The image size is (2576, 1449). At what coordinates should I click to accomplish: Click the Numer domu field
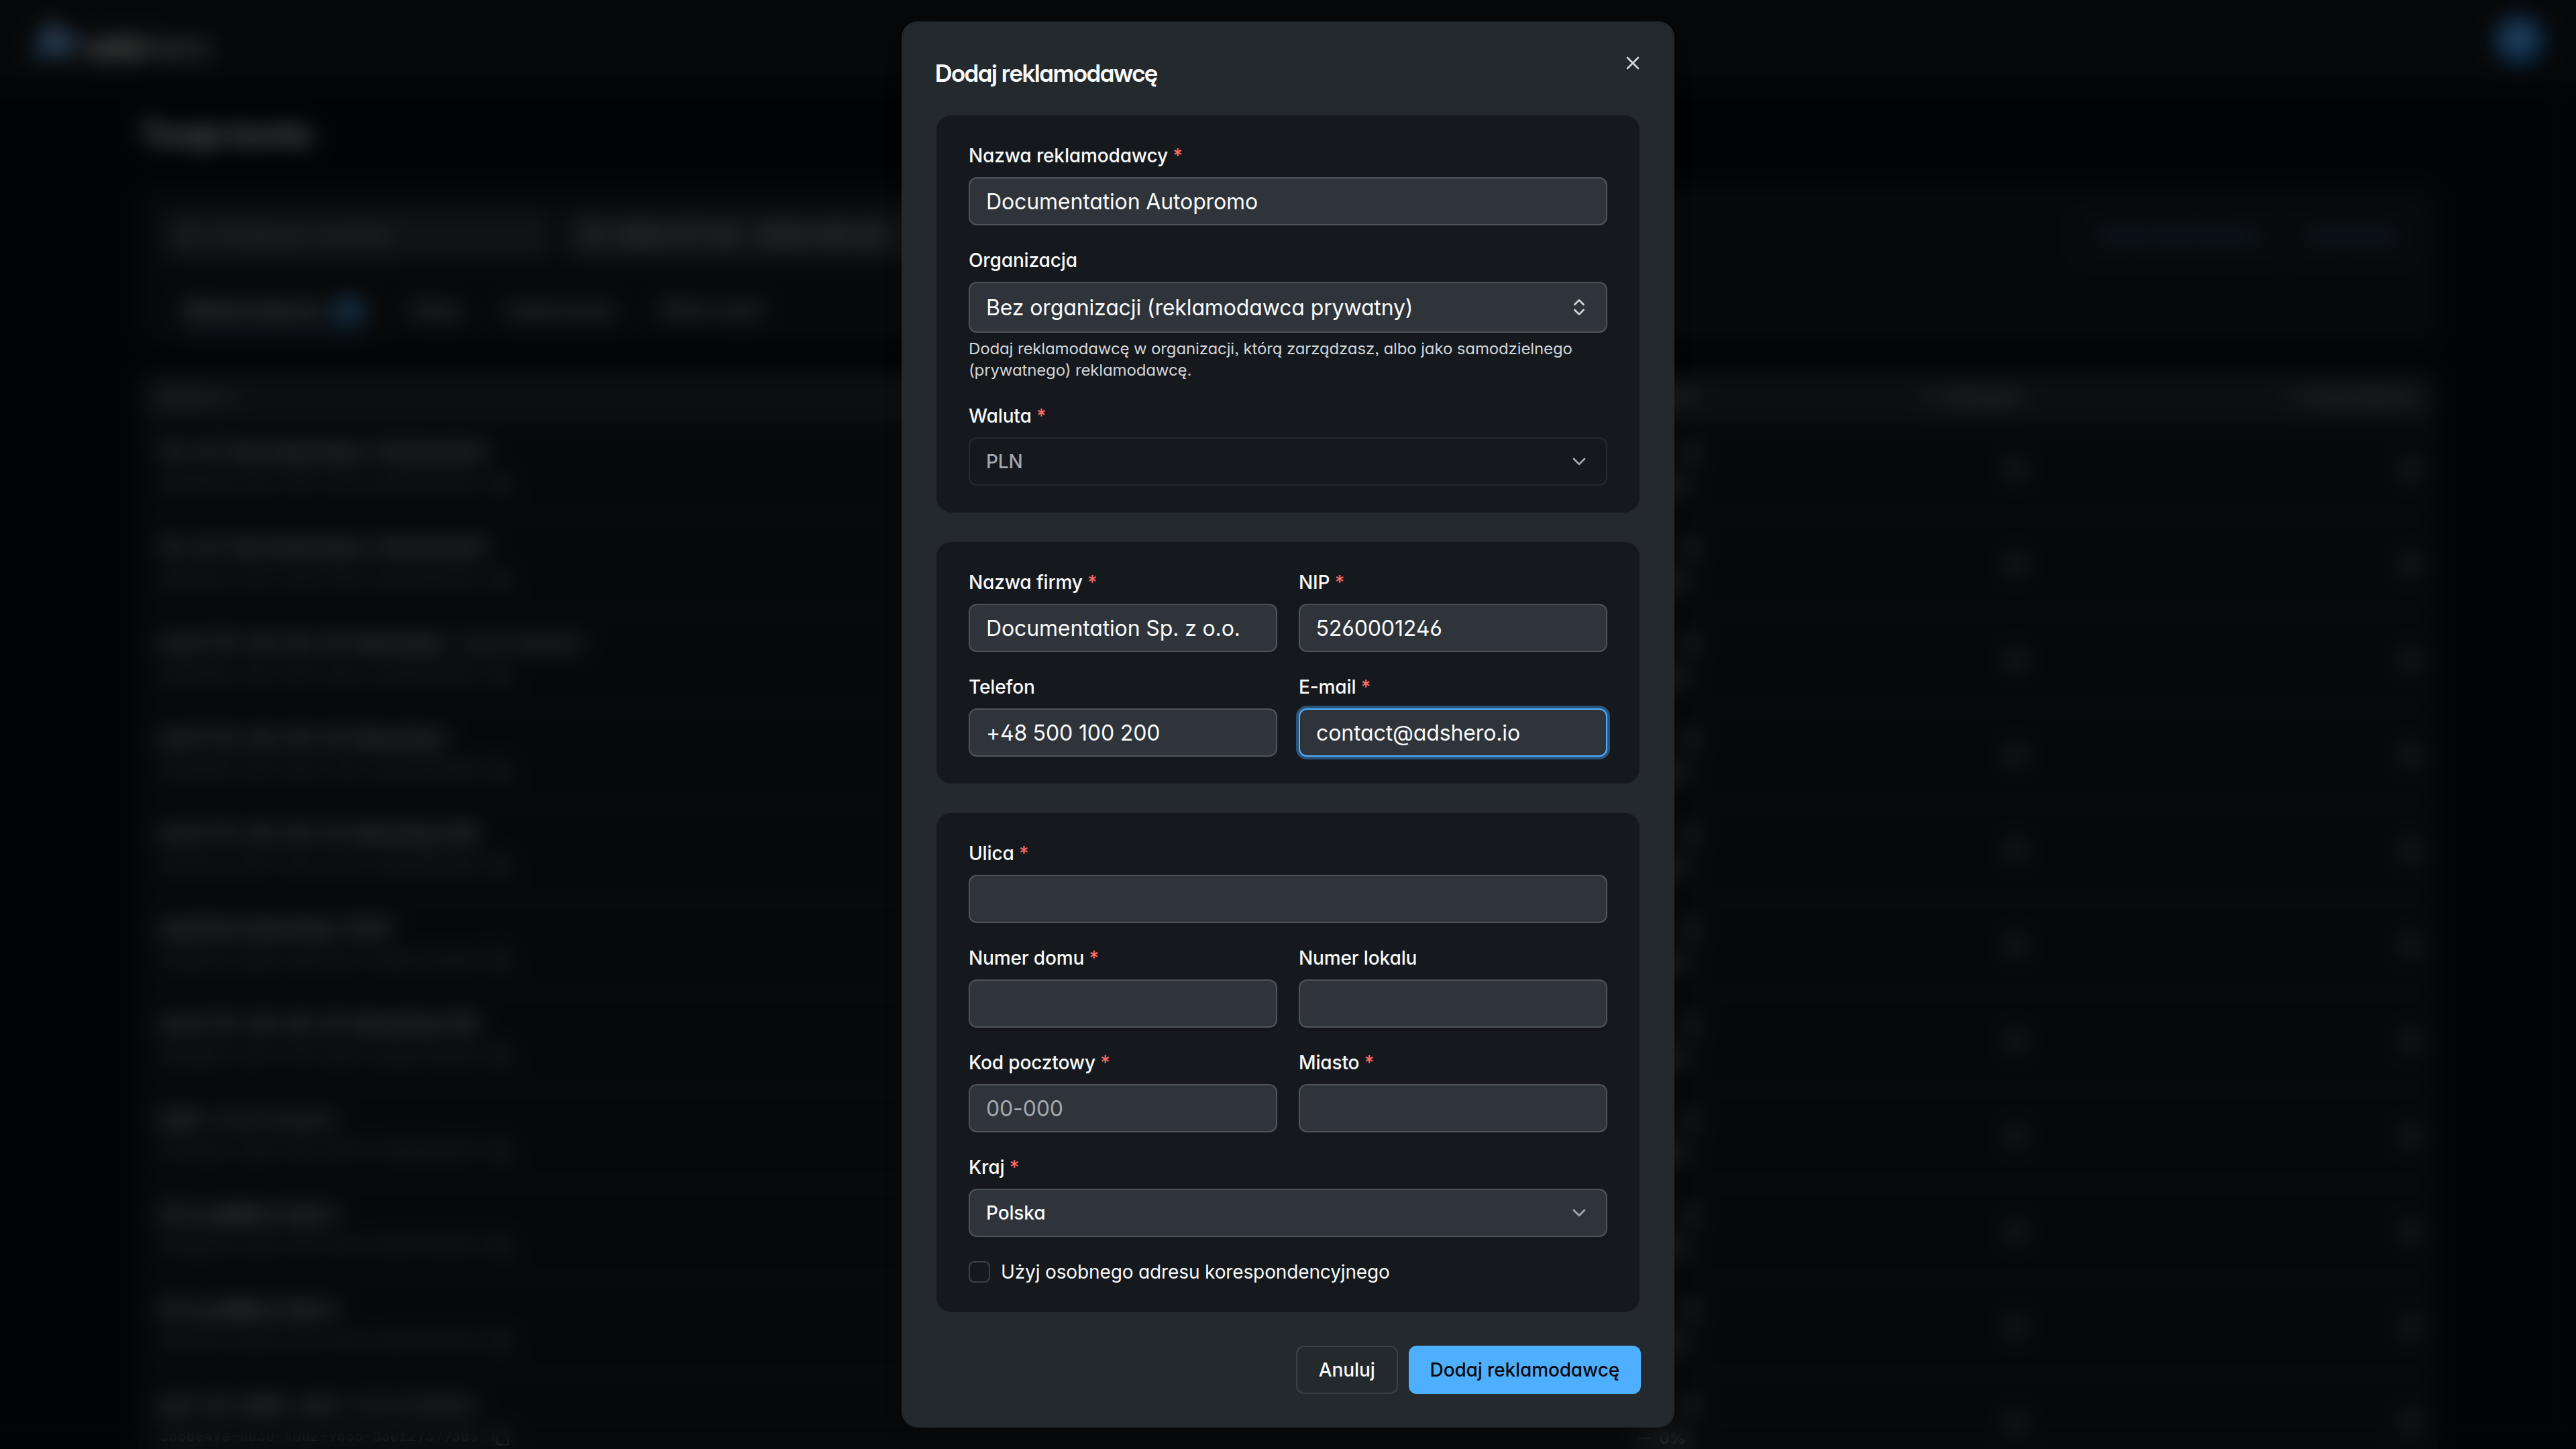coord(1122,1003)
